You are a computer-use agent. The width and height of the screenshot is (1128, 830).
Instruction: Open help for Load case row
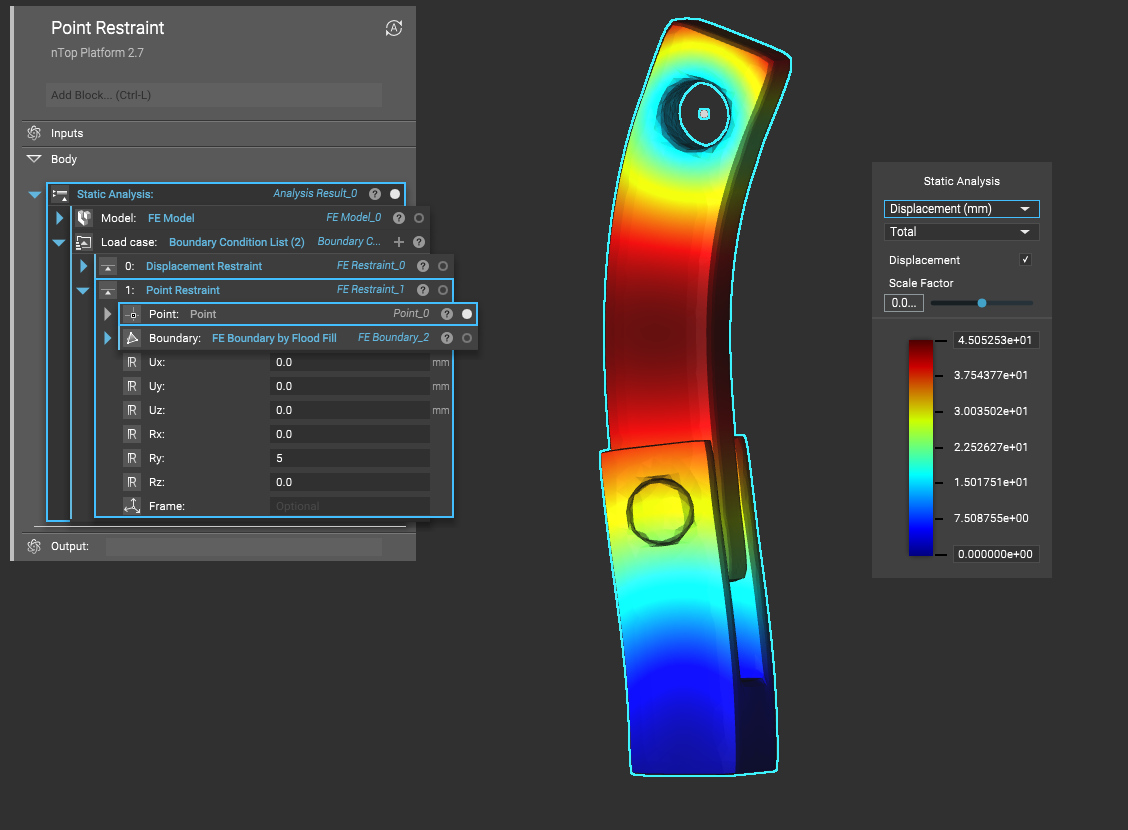[x=419, y=242]
